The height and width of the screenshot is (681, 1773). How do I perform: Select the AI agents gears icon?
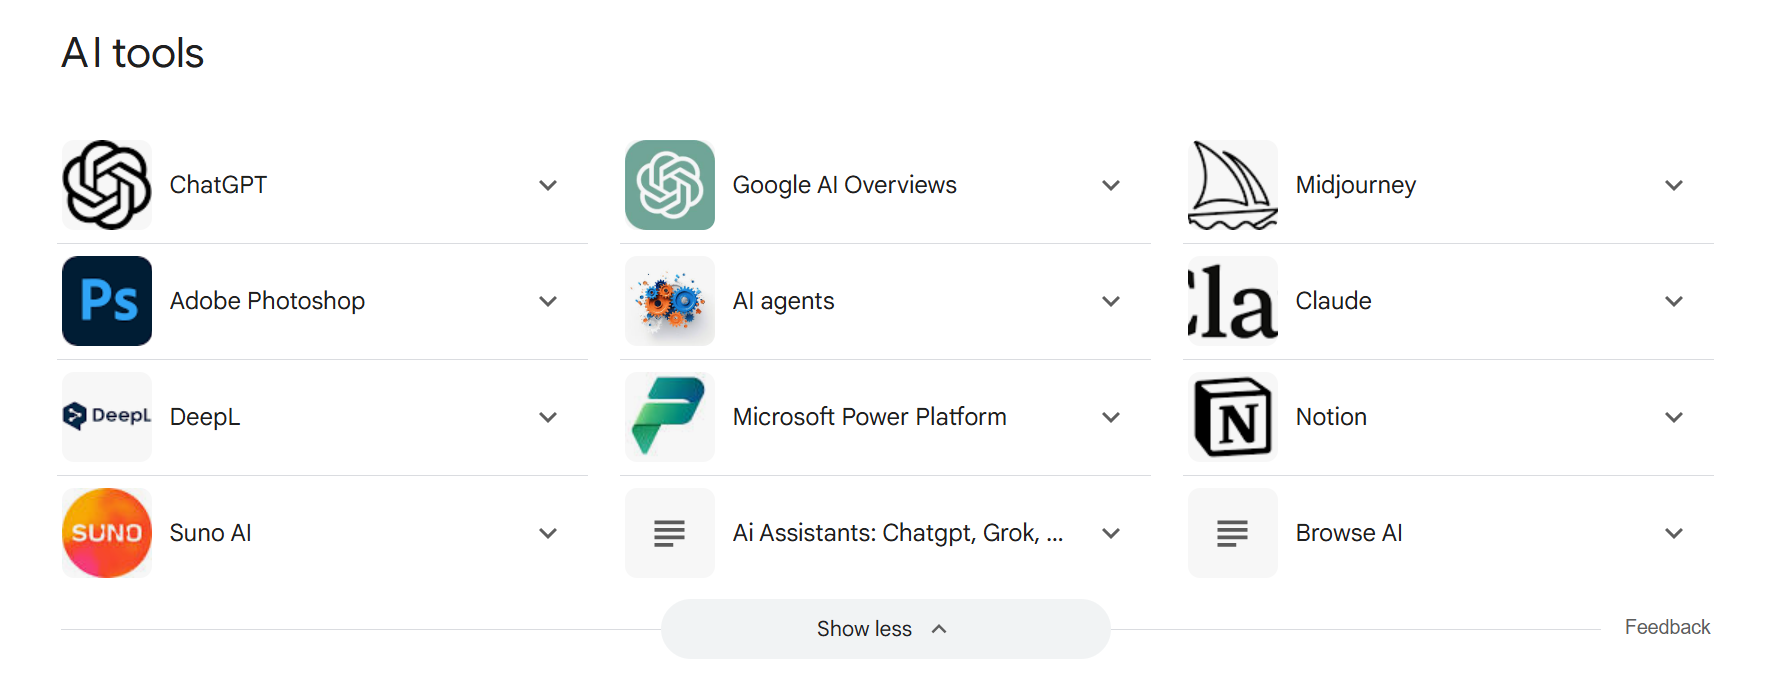669,301
